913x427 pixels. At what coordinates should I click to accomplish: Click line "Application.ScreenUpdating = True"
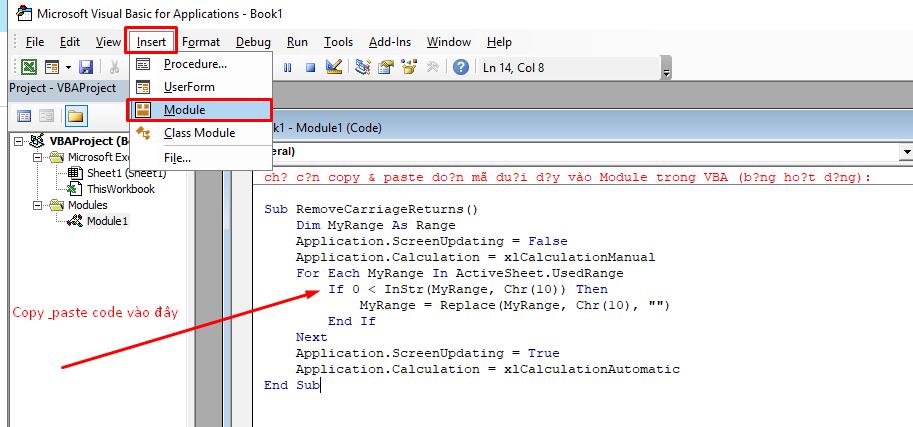(427, 353)
